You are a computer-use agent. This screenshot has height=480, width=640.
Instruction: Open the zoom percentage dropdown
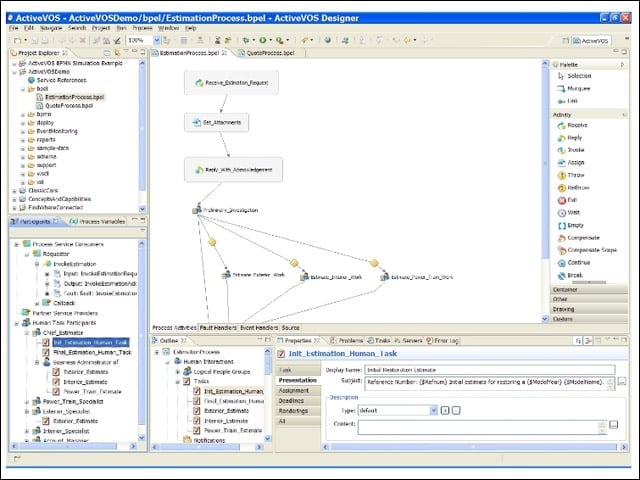(157, 40)
